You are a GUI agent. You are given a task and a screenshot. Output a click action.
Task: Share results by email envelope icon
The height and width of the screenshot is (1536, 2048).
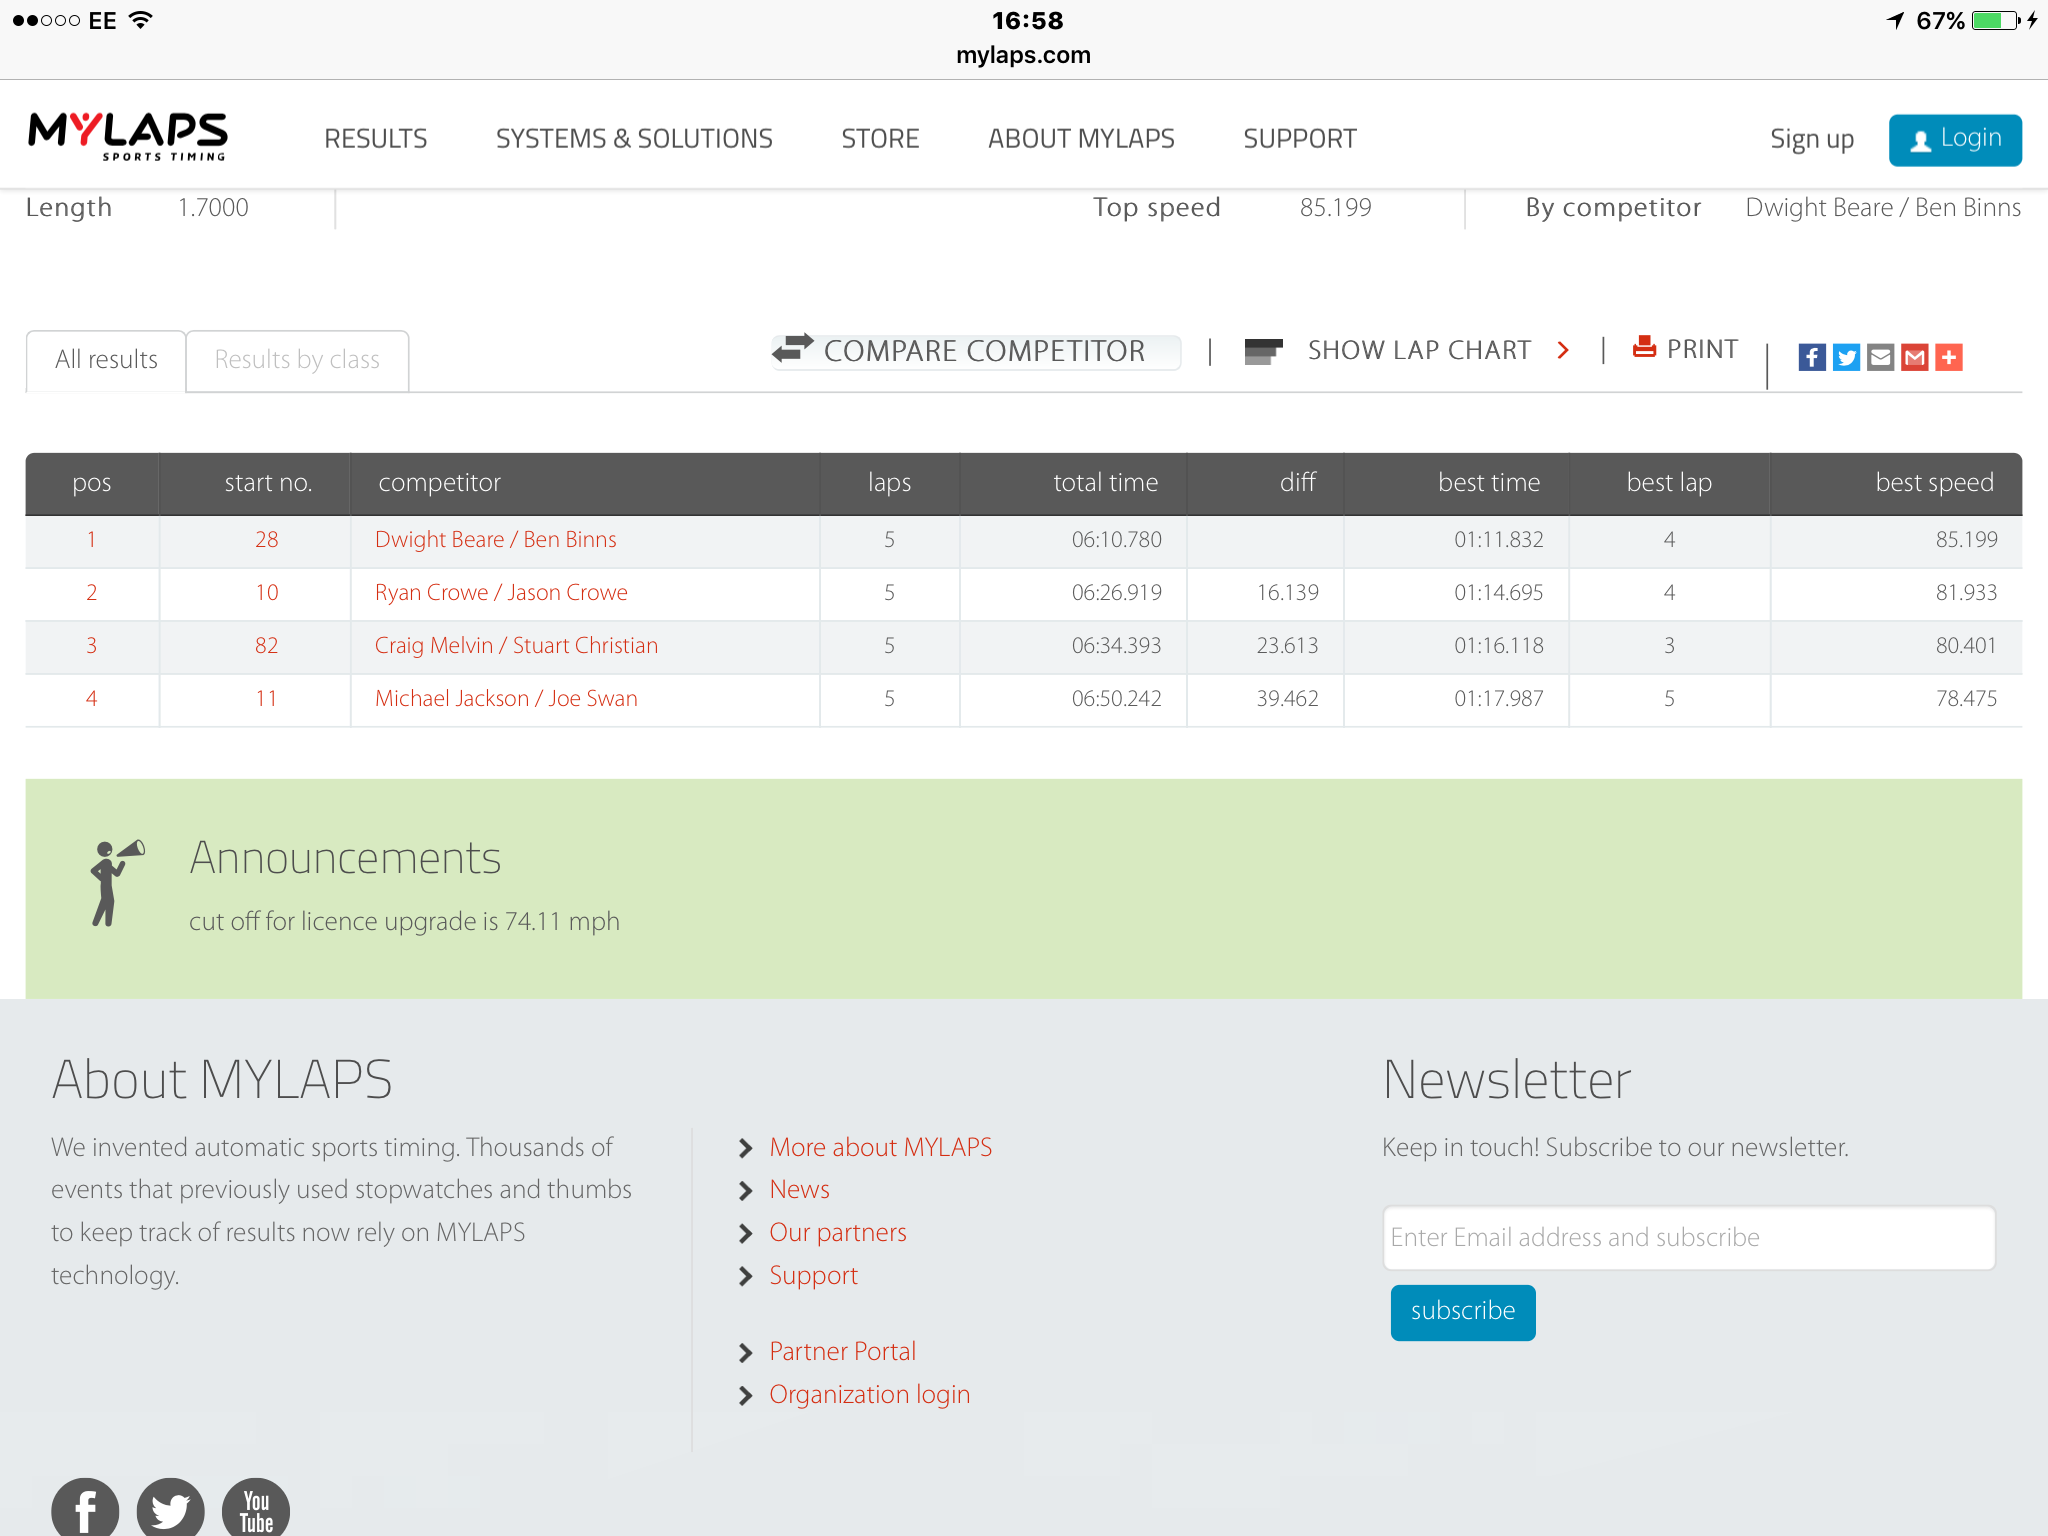pyautogui.click(x=1880, y=357)
